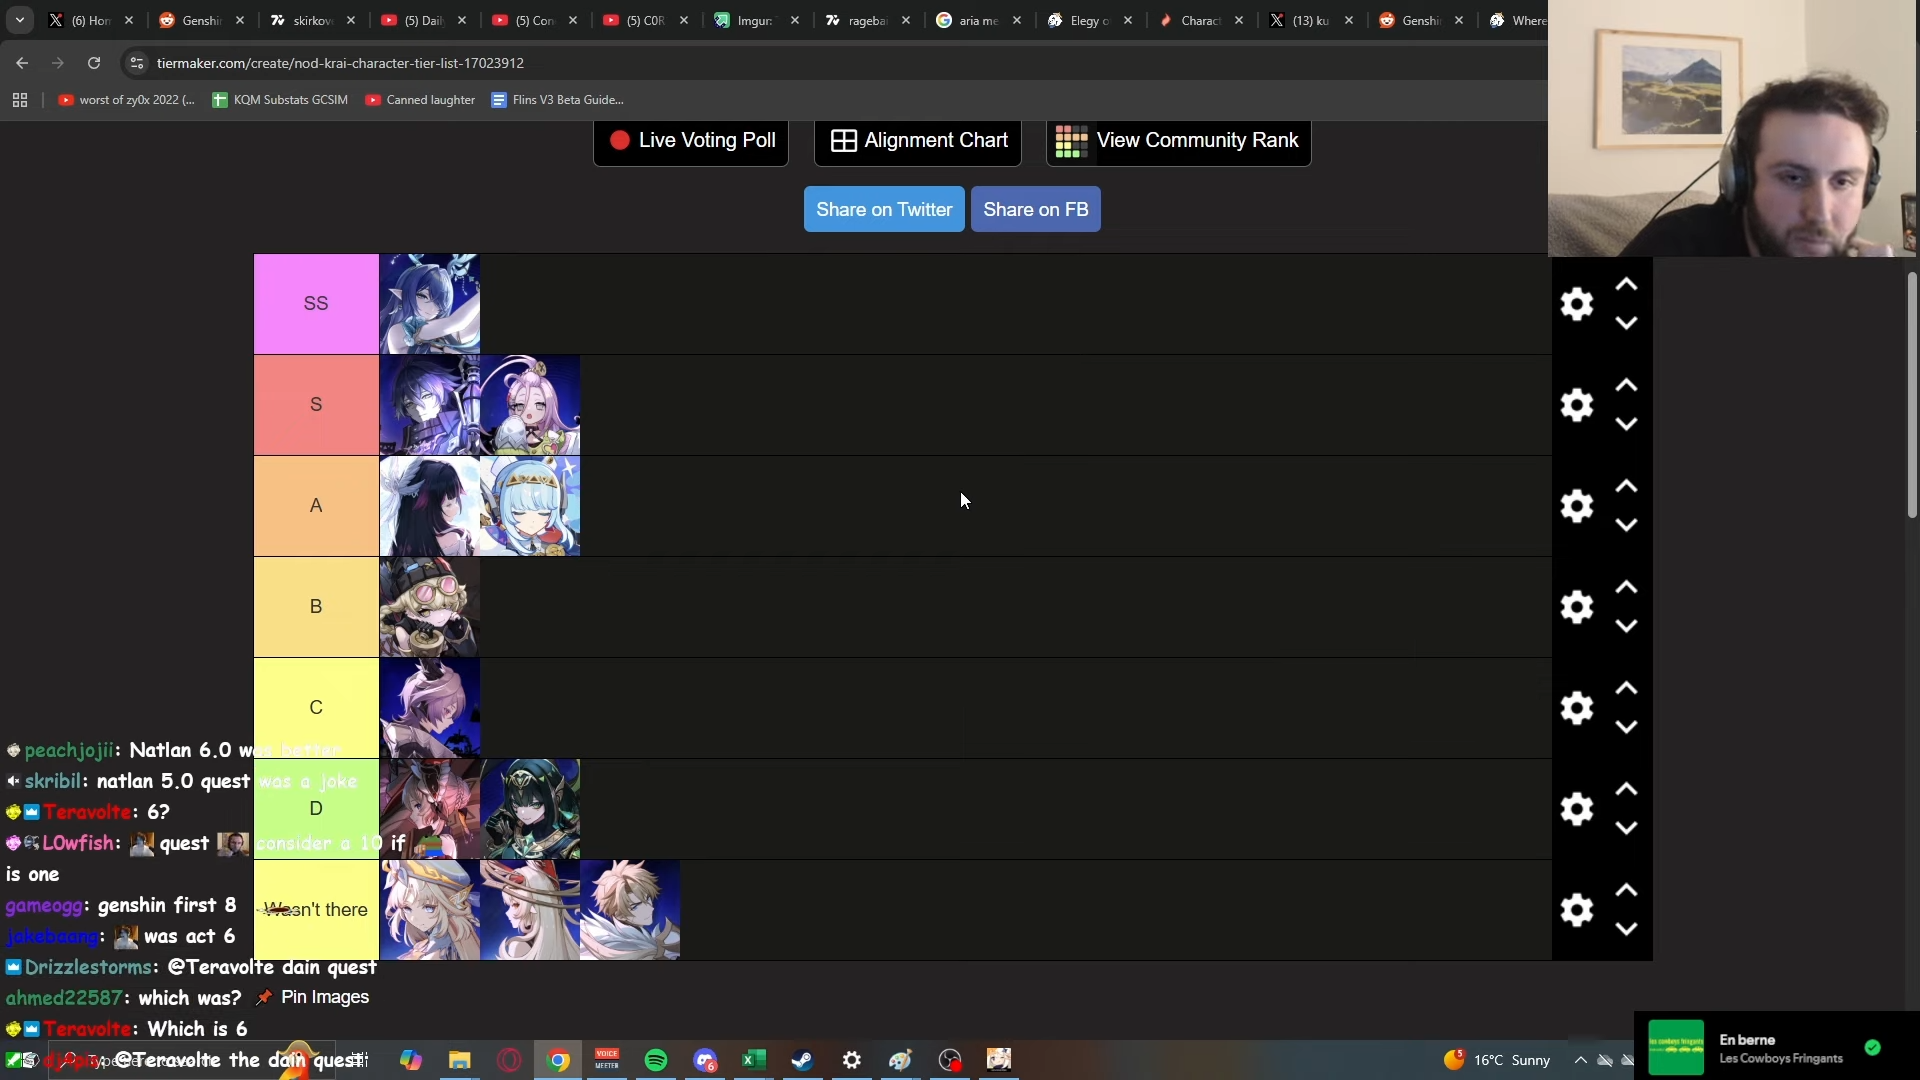
Task: Open settings gear for C tier row
Action: 1577,708
